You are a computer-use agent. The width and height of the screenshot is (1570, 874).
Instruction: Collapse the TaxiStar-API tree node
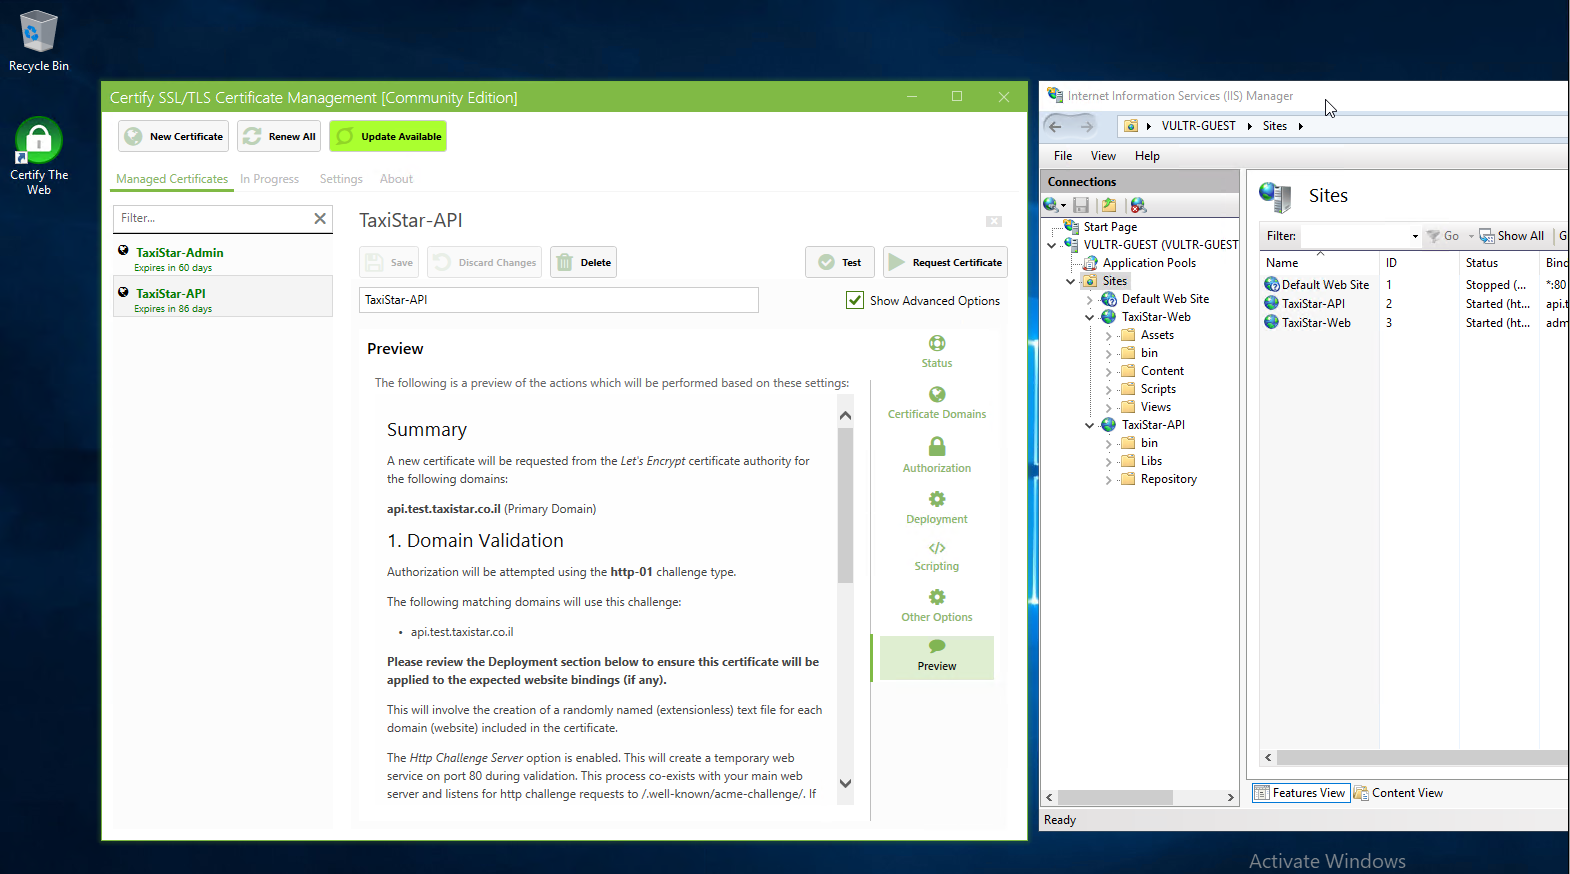coord(1090,425)
